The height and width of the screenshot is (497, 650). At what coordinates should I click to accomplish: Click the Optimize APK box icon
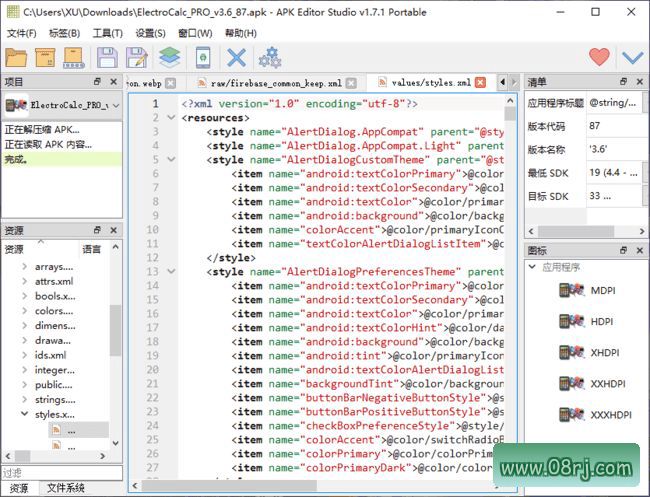tap(45, 58)
